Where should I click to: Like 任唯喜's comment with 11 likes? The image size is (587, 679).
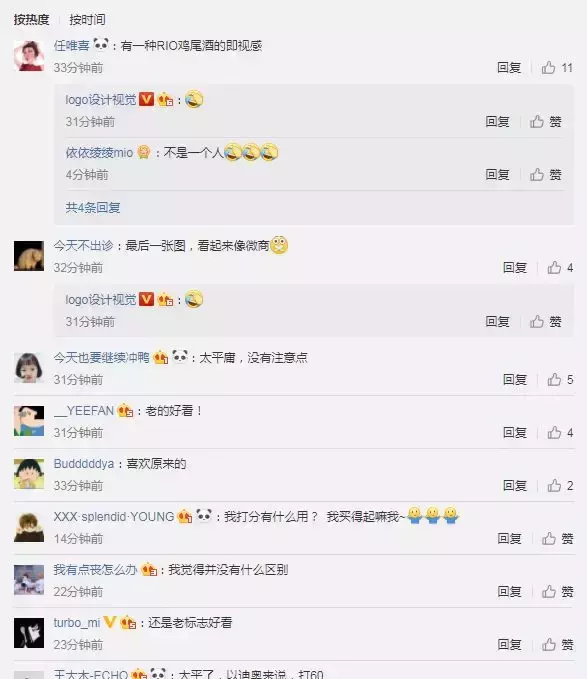coord(557,68)
